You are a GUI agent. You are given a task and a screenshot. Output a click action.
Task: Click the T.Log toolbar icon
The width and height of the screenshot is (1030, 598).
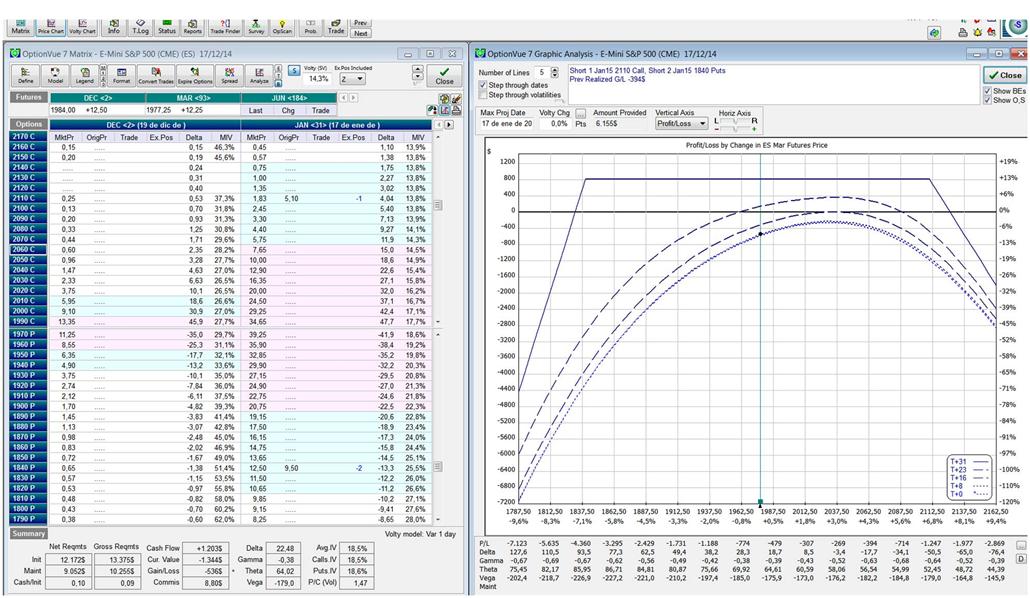(140, 26)
